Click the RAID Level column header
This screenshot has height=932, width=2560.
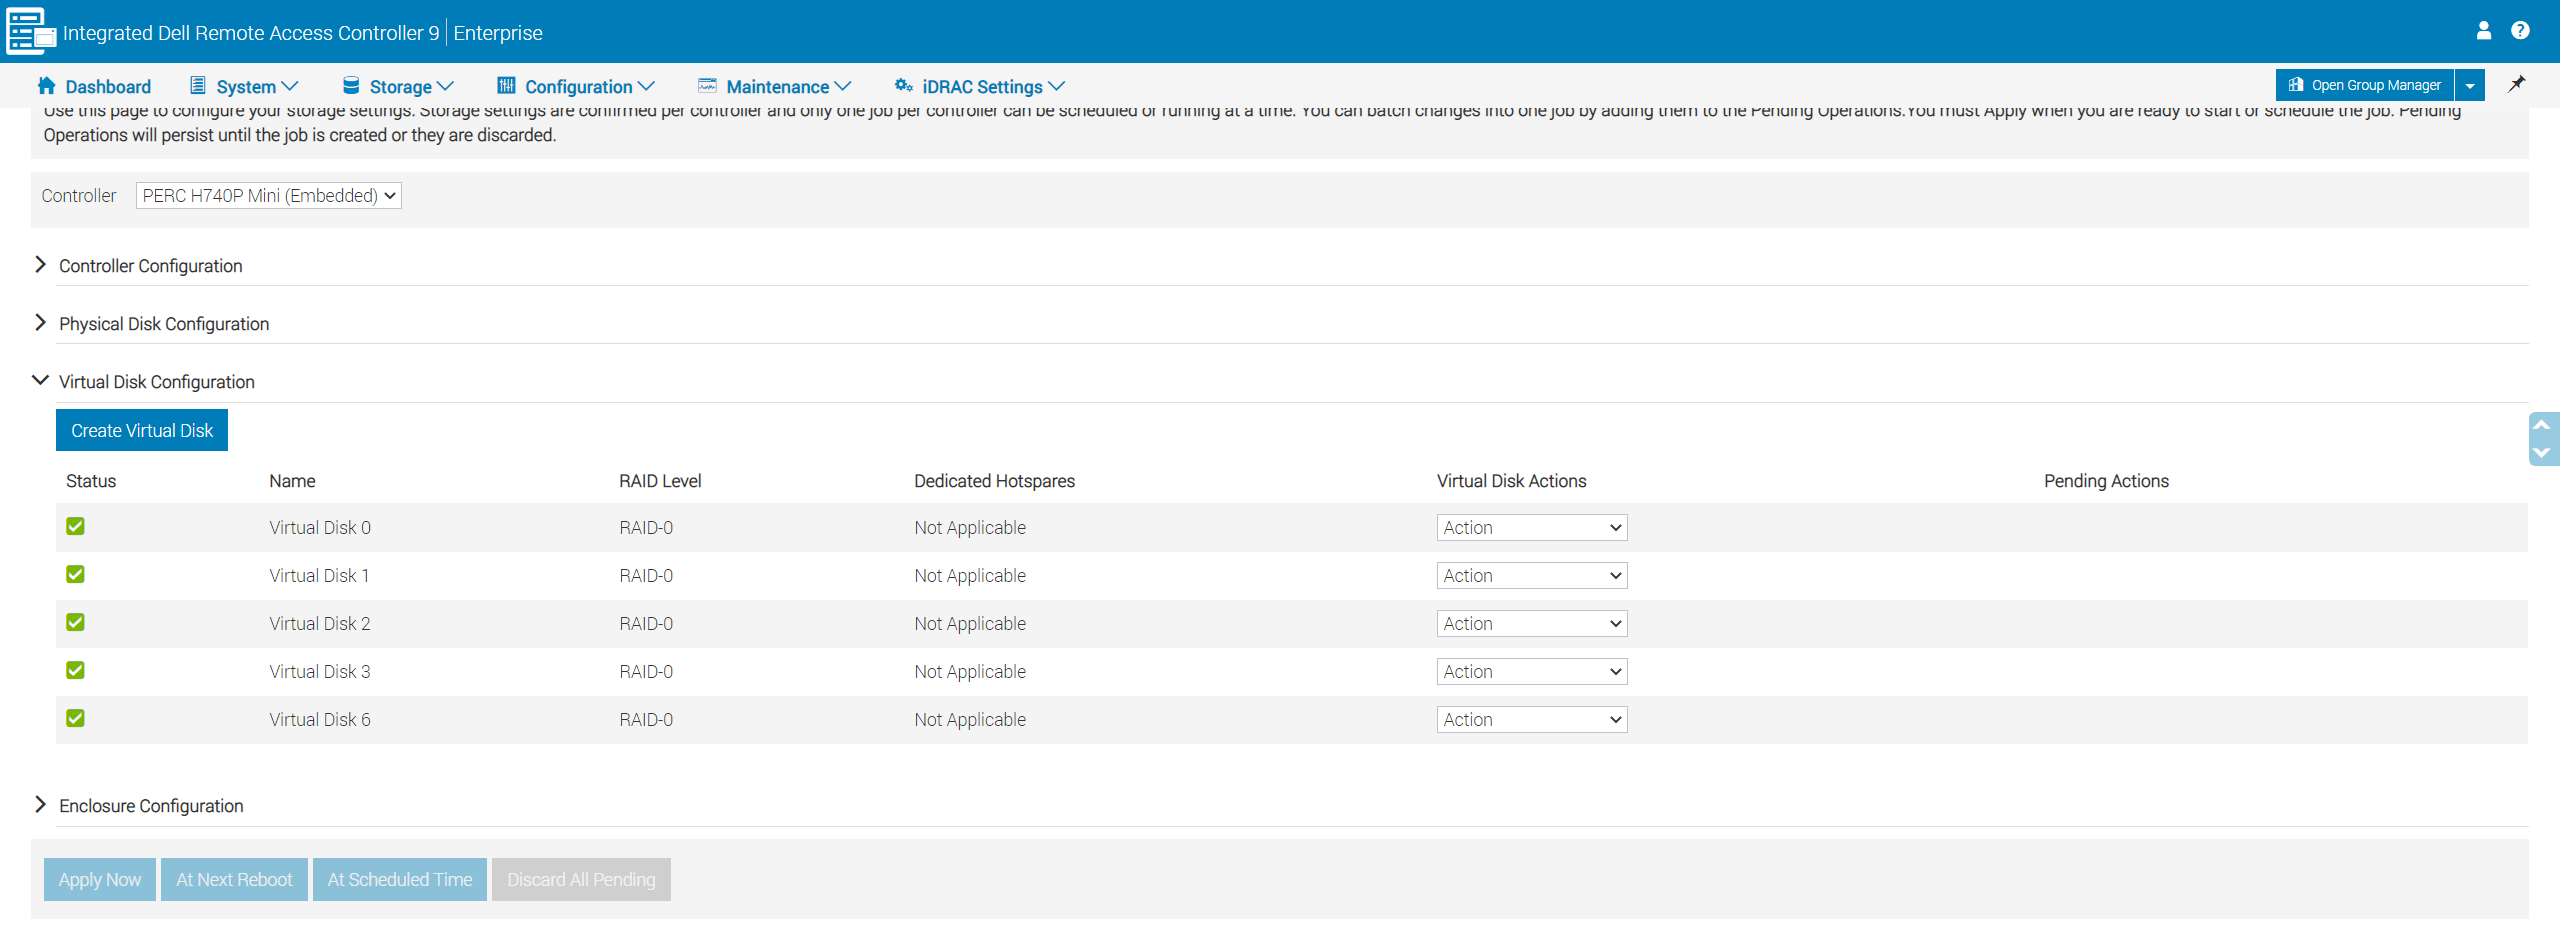click(660, 481)
